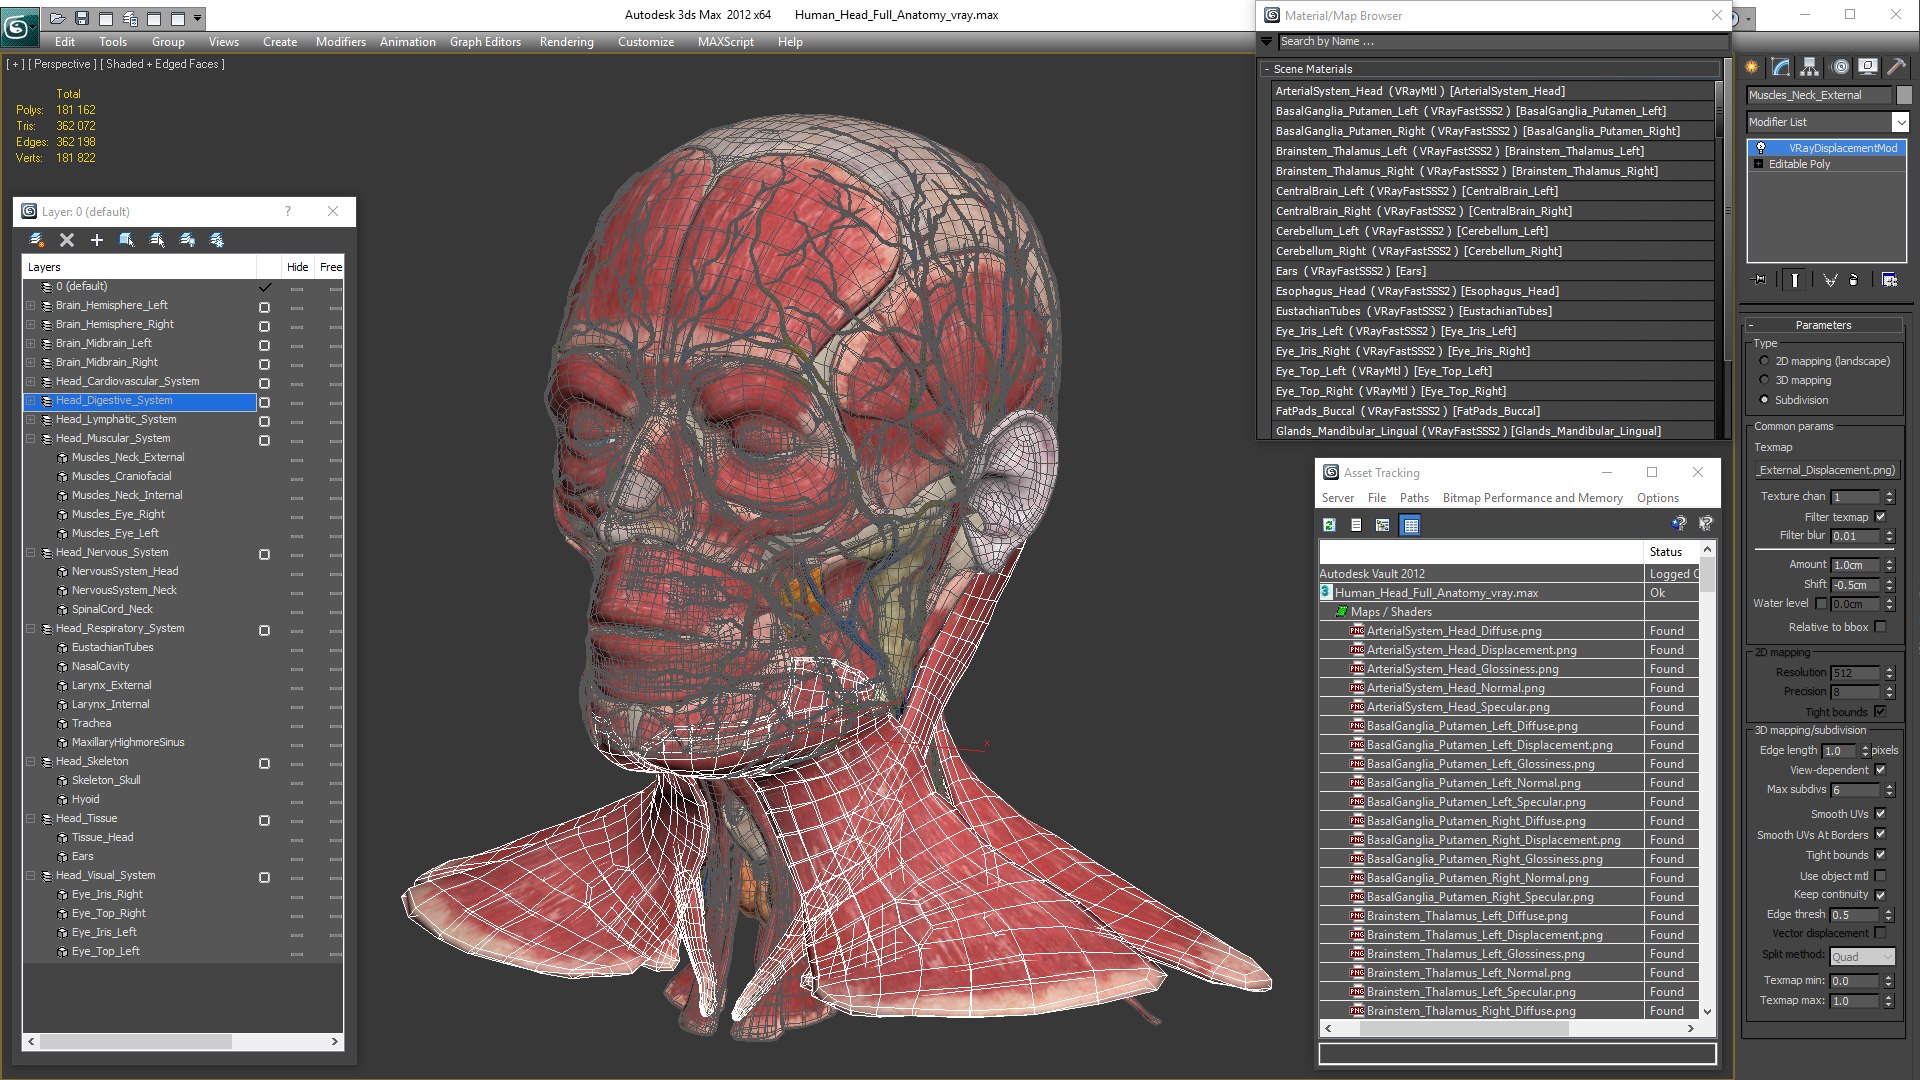Image resolution: width=1920 pixels, height=1080 pixels.
Task: Click Max subdivs spinner arrows
Action: tap(1889, 790)
